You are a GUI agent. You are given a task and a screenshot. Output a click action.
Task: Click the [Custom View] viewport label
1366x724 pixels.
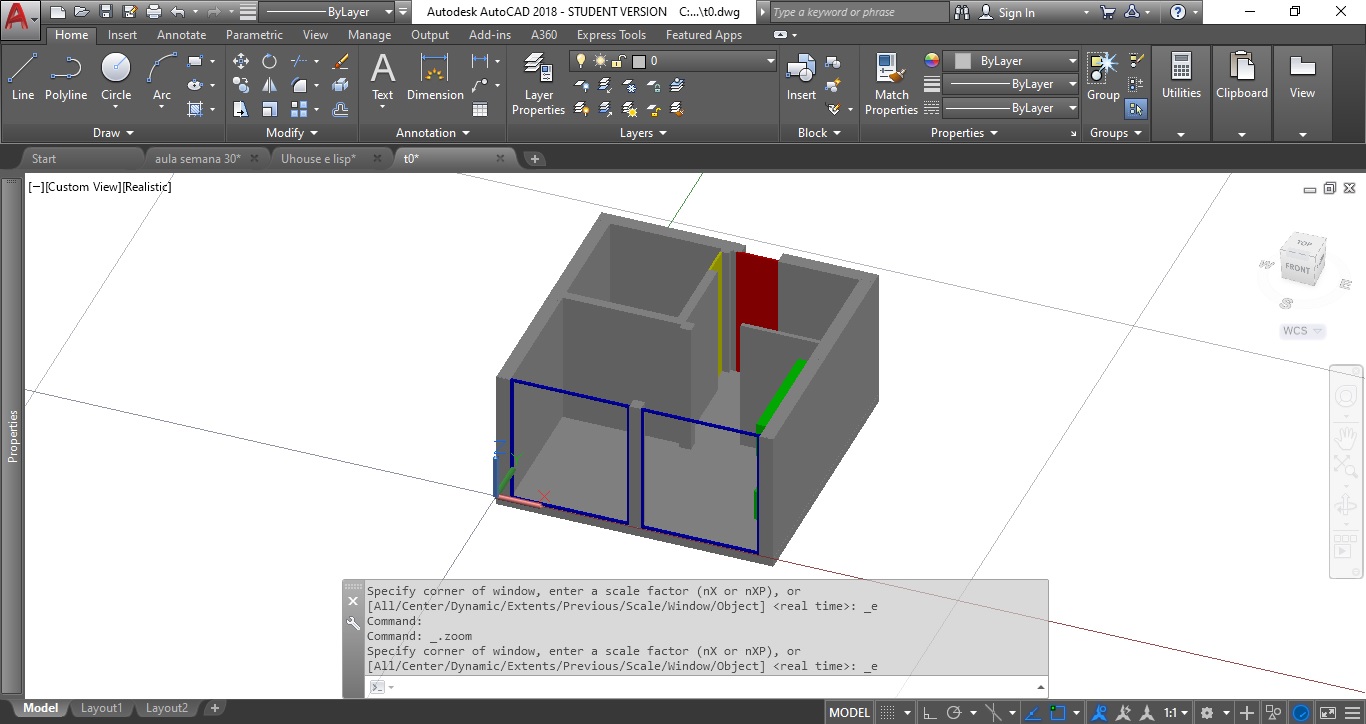point(83,187)
